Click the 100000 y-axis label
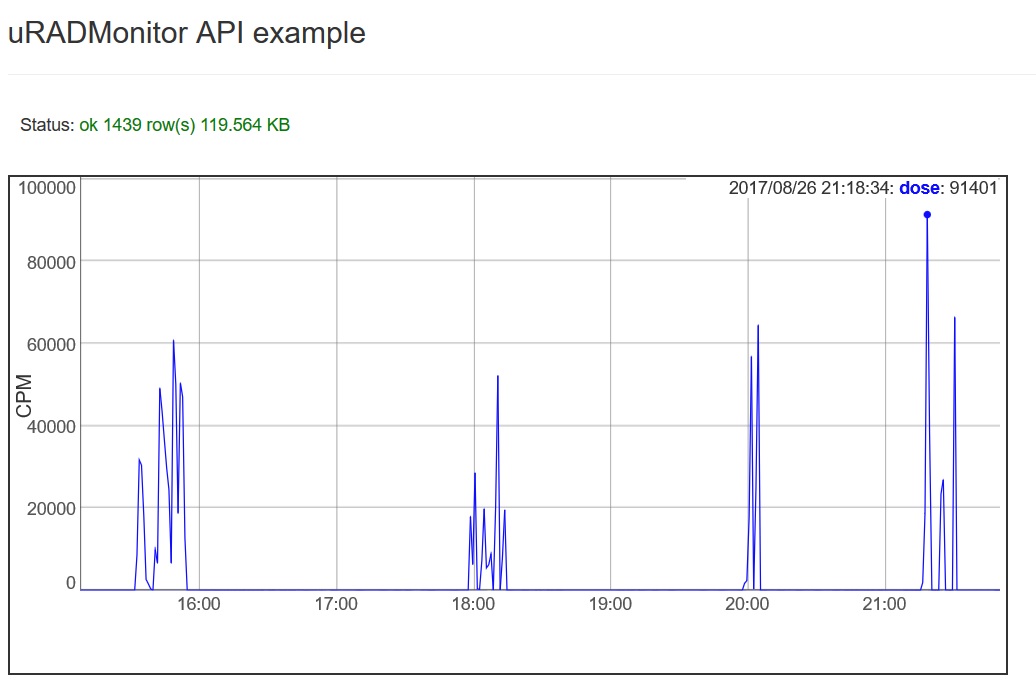Viewport: 1036px width, 688px height. pos(47,188)
